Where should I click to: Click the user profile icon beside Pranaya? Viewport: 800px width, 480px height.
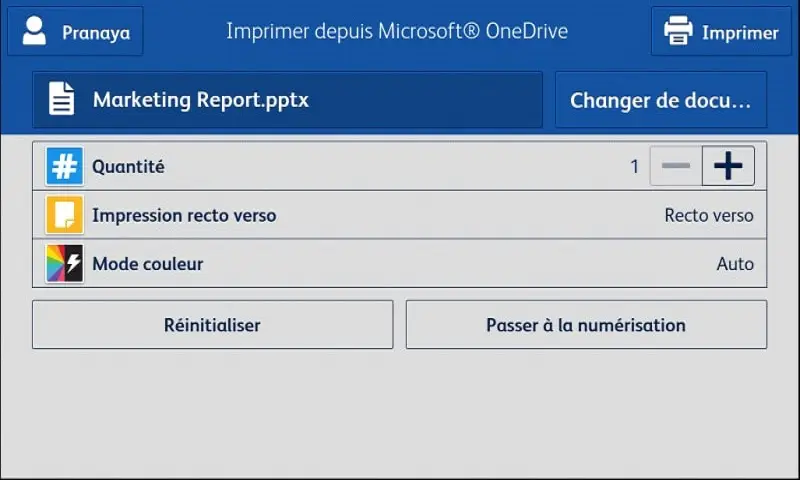34,31
